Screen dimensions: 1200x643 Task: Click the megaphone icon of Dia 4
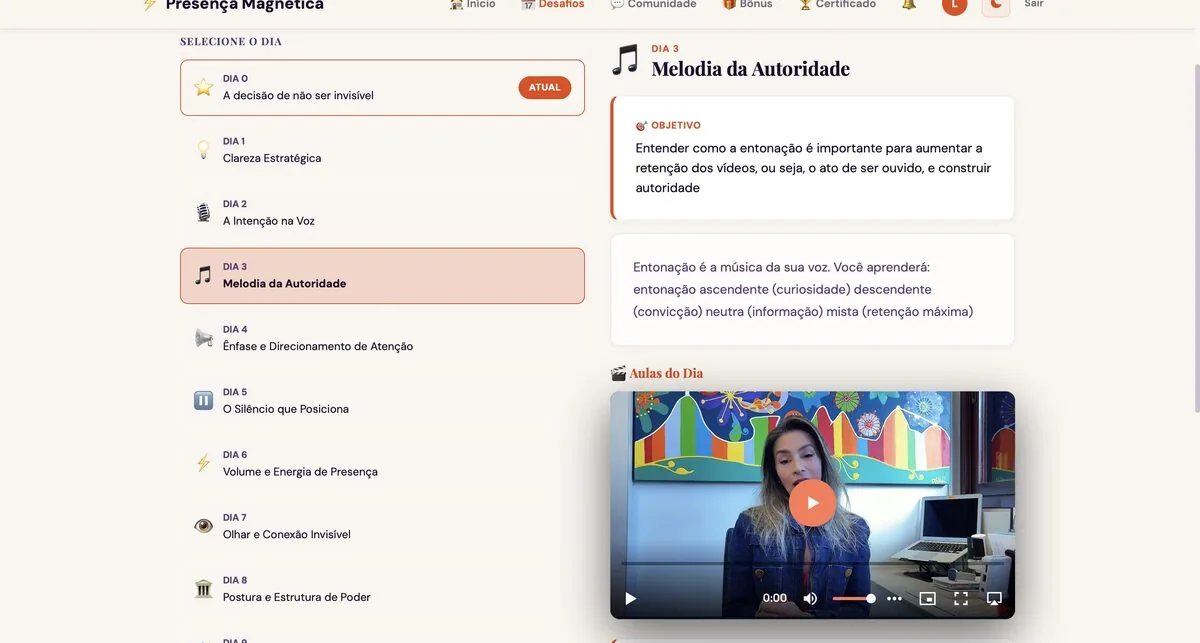coord(203,338)
